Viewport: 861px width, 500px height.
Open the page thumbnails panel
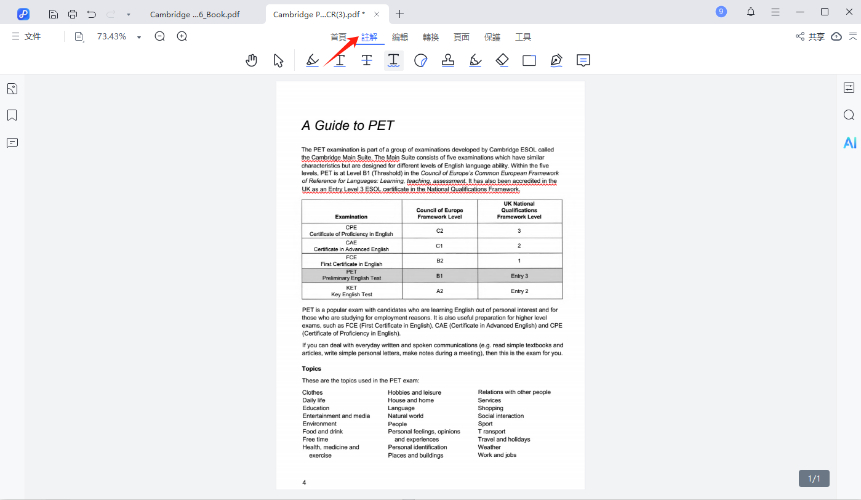pyautogui.click(x=12, y=88)
